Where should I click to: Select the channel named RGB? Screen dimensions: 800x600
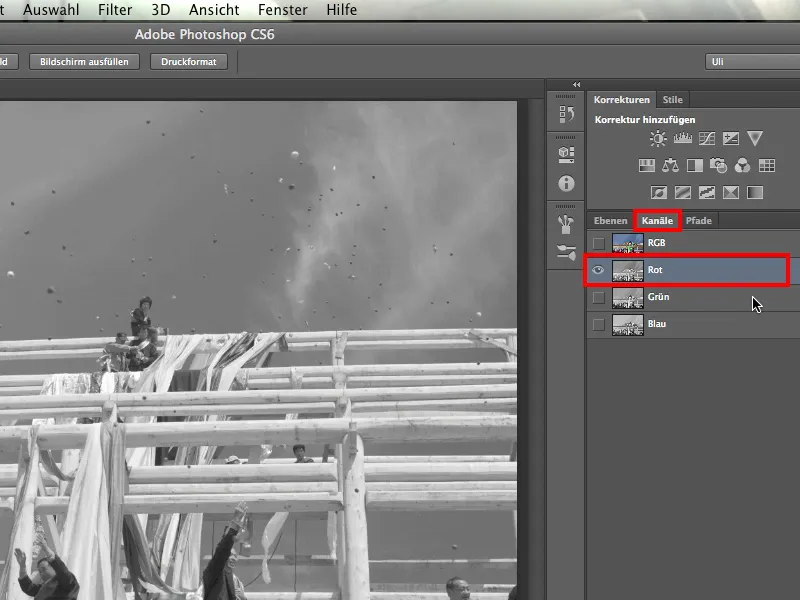click(x=656, y=243)
